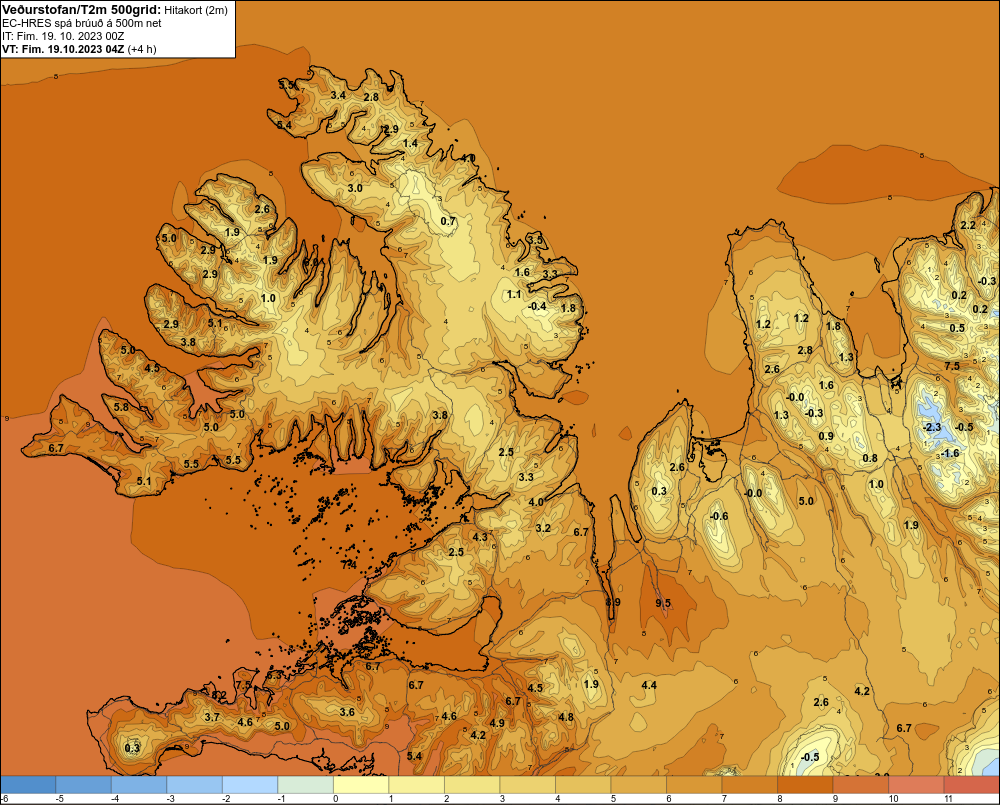Click the 0.7 temperature value
This screenshot has width=1000, height=805.
click(x=448, y=221)
